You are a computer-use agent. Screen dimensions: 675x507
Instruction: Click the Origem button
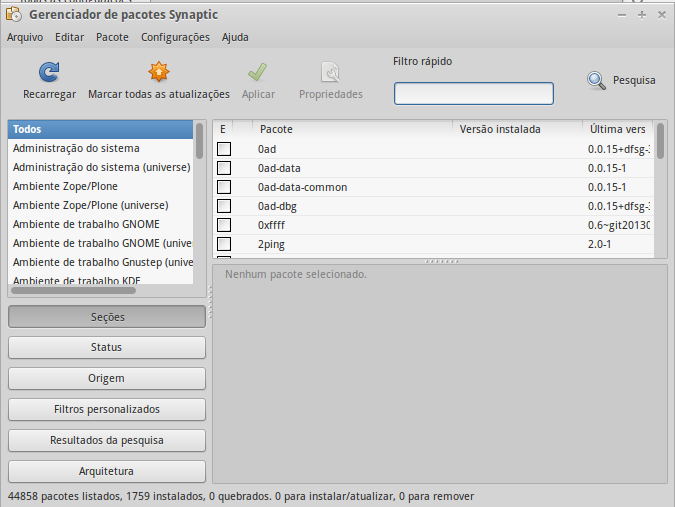(107, 378)
